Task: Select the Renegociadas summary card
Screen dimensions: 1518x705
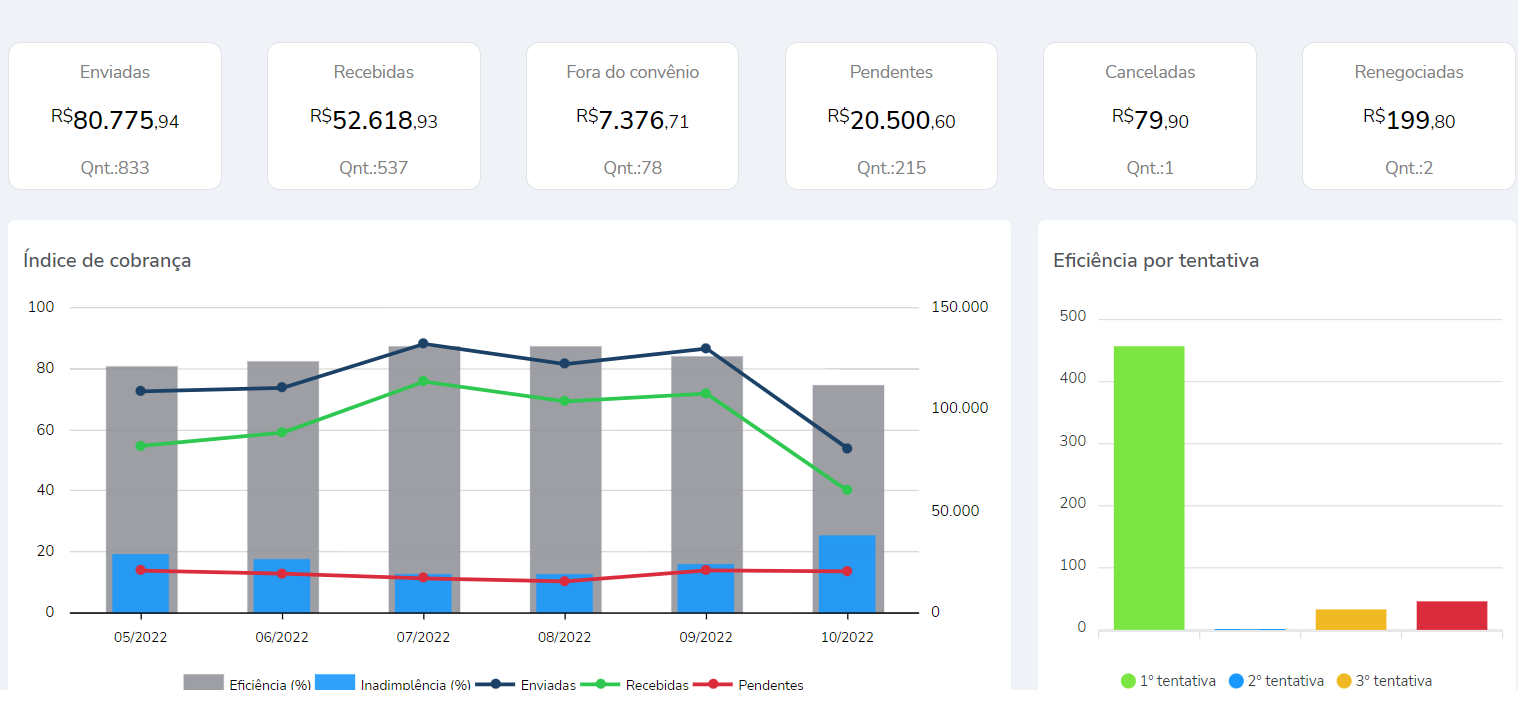Action: pyautogui.click(x=1408, y=116)
